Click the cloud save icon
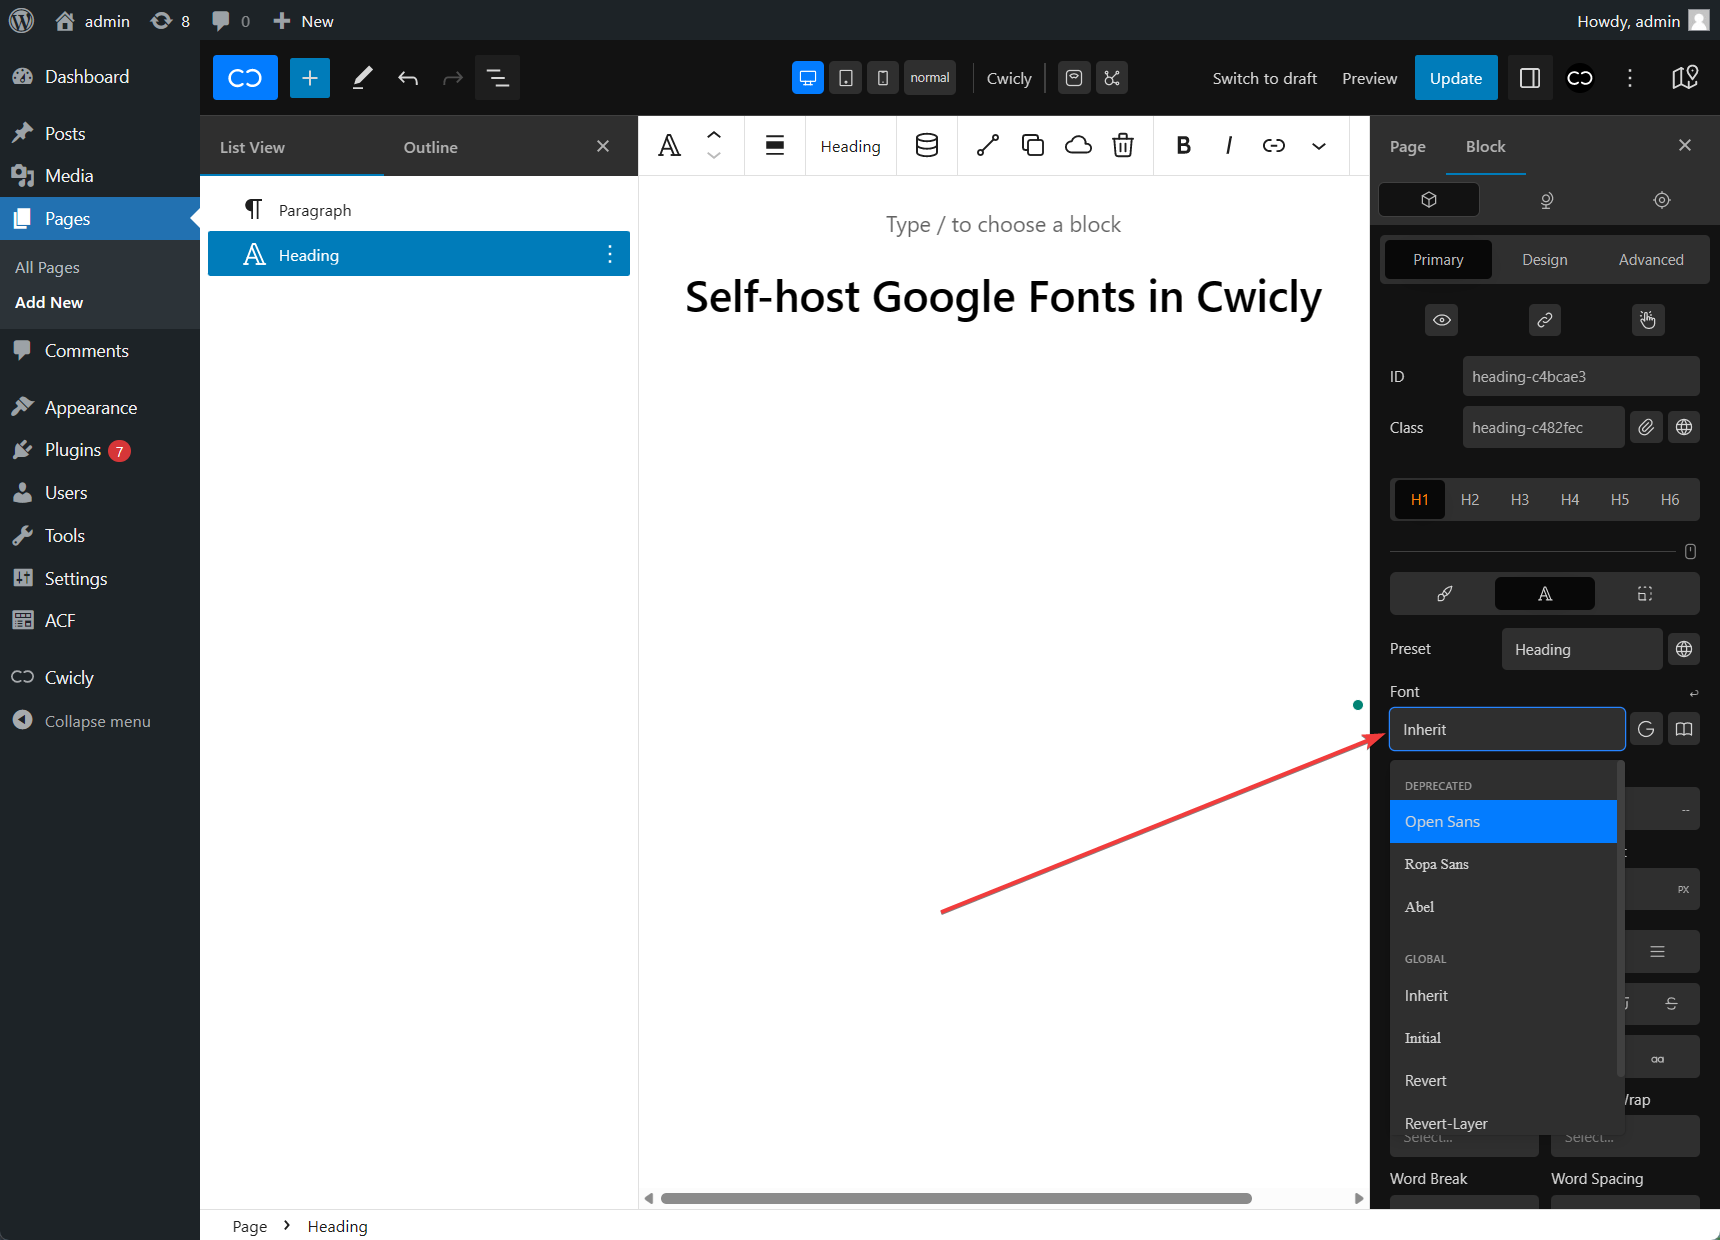 1078,146
